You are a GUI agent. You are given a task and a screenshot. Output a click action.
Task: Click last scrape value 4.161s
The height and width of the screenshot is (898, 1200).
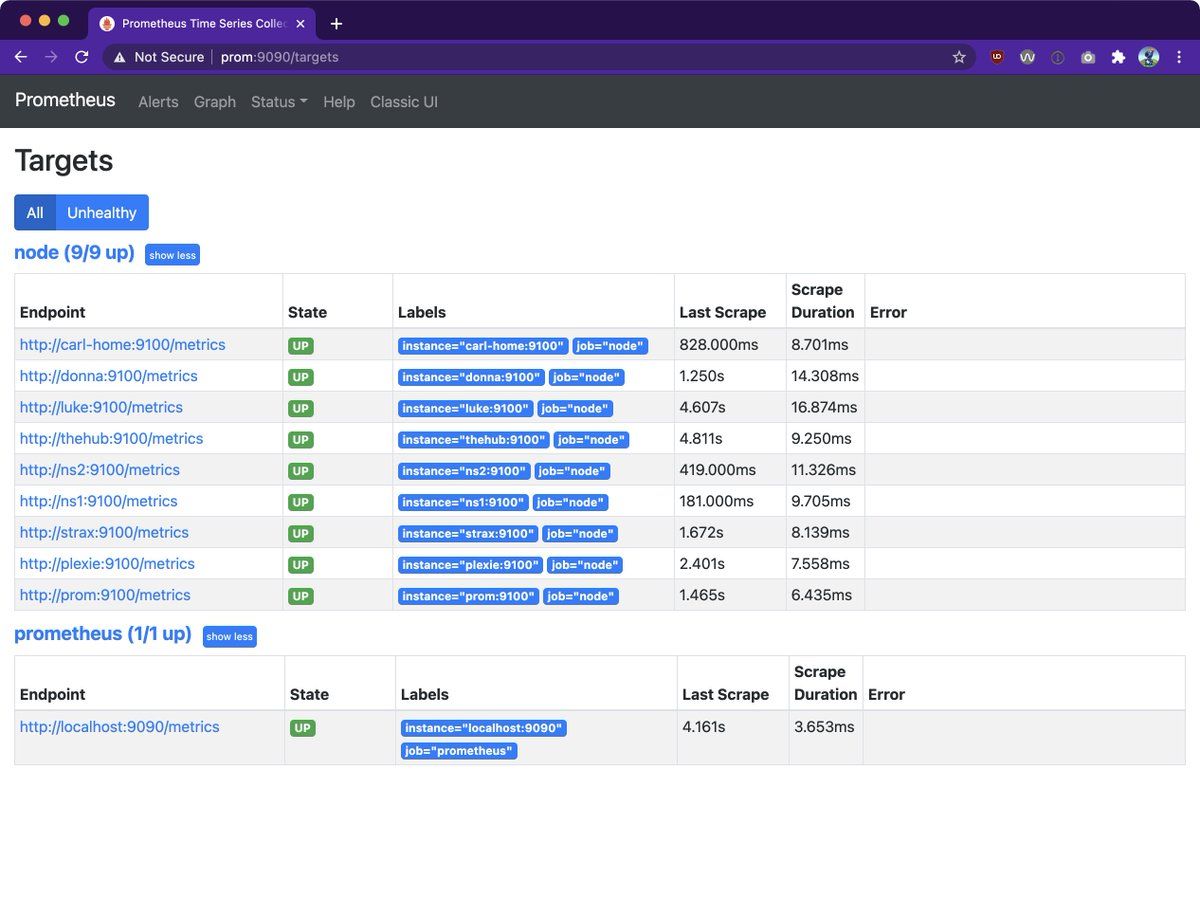click(704, 727)
